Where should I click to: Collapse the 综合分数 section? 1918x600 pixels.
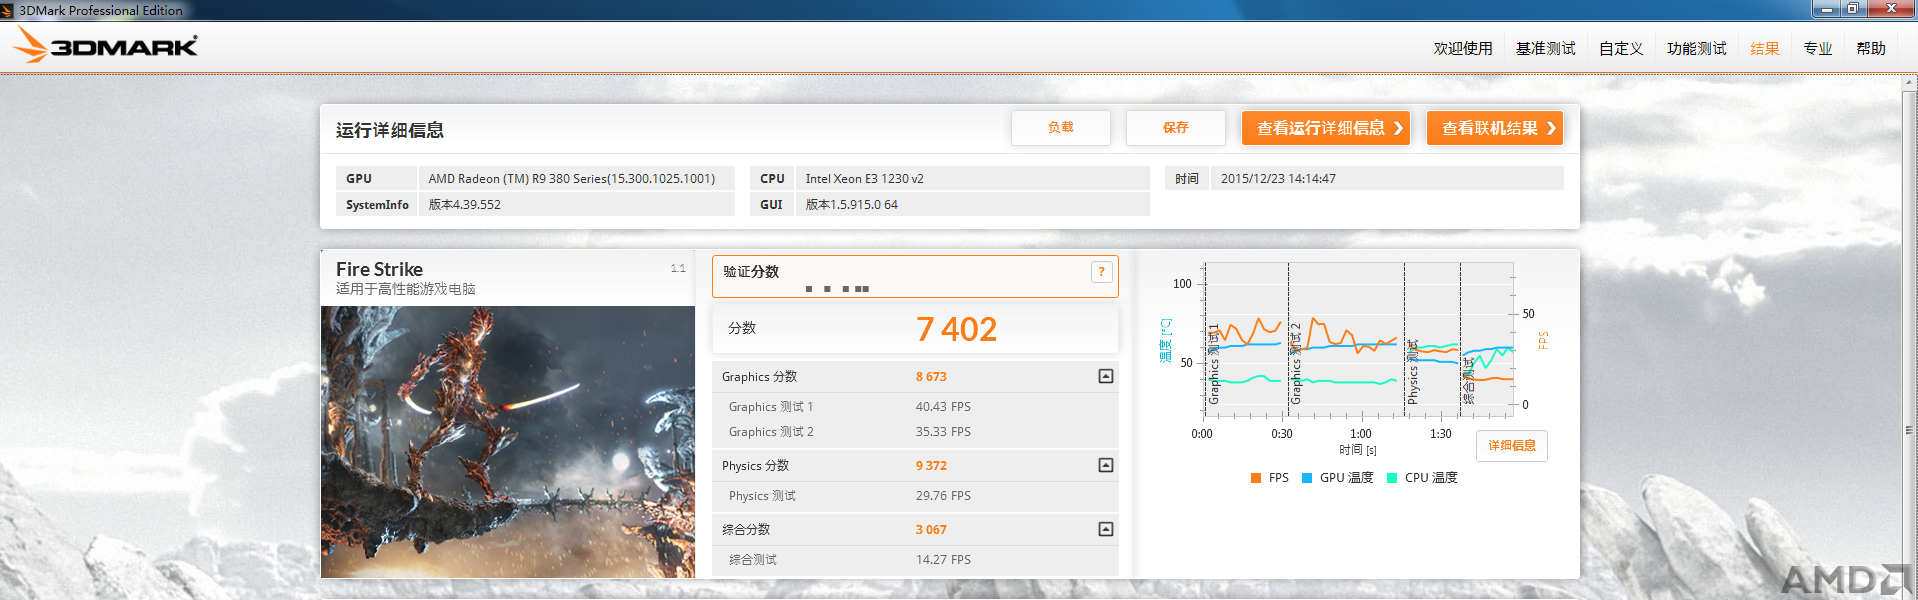point(1105,529)
